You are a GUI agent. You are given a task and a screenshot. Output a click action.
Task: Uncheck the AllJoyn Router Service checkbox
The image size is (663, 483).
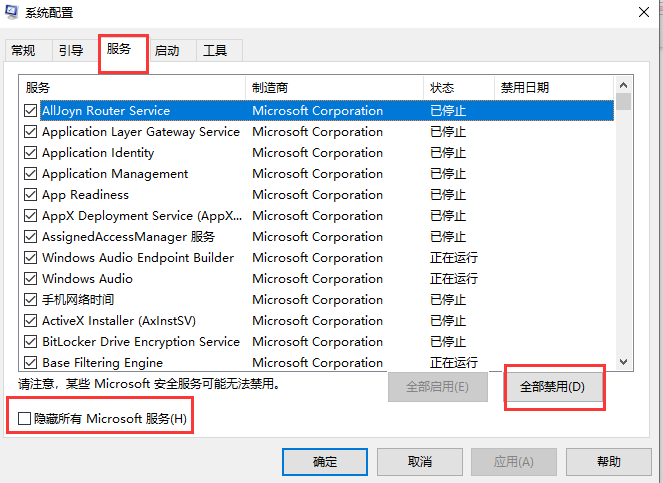(x=31, y=111)
